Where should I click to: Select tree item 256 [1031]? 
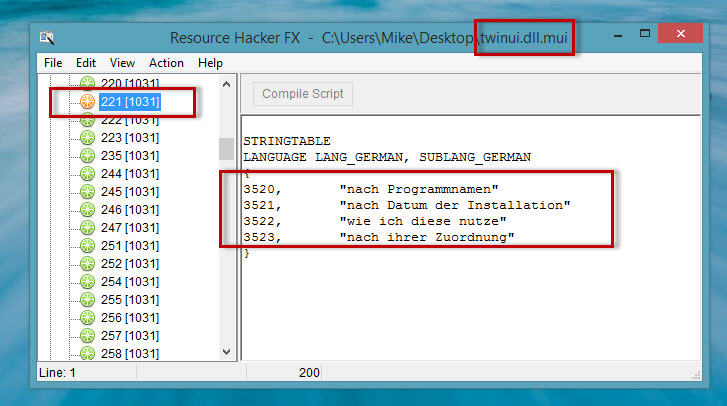(x=130, y=318)
